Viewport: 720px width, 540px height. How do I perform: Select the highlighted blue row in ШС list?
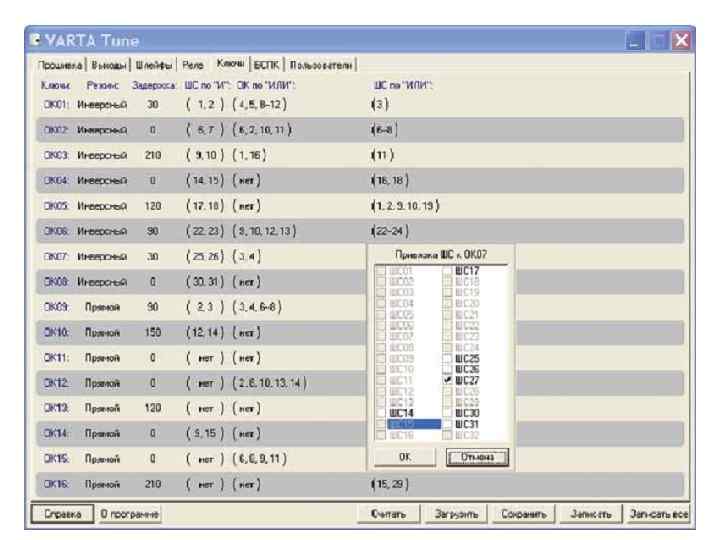[x=414, y=424]
